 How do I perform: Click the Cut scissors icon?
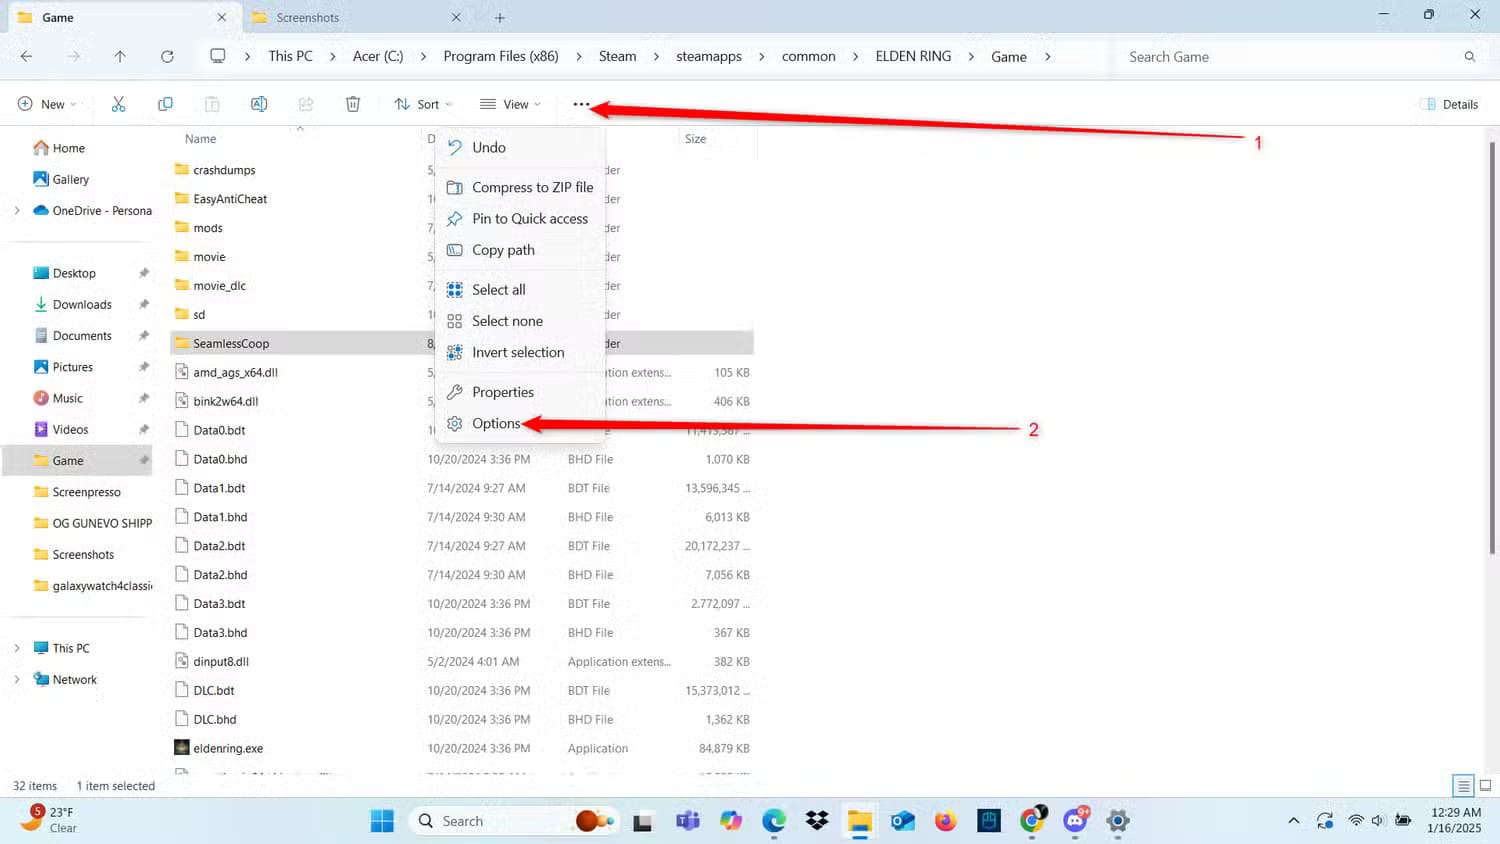pyautogui.click(x=118, y=104)
